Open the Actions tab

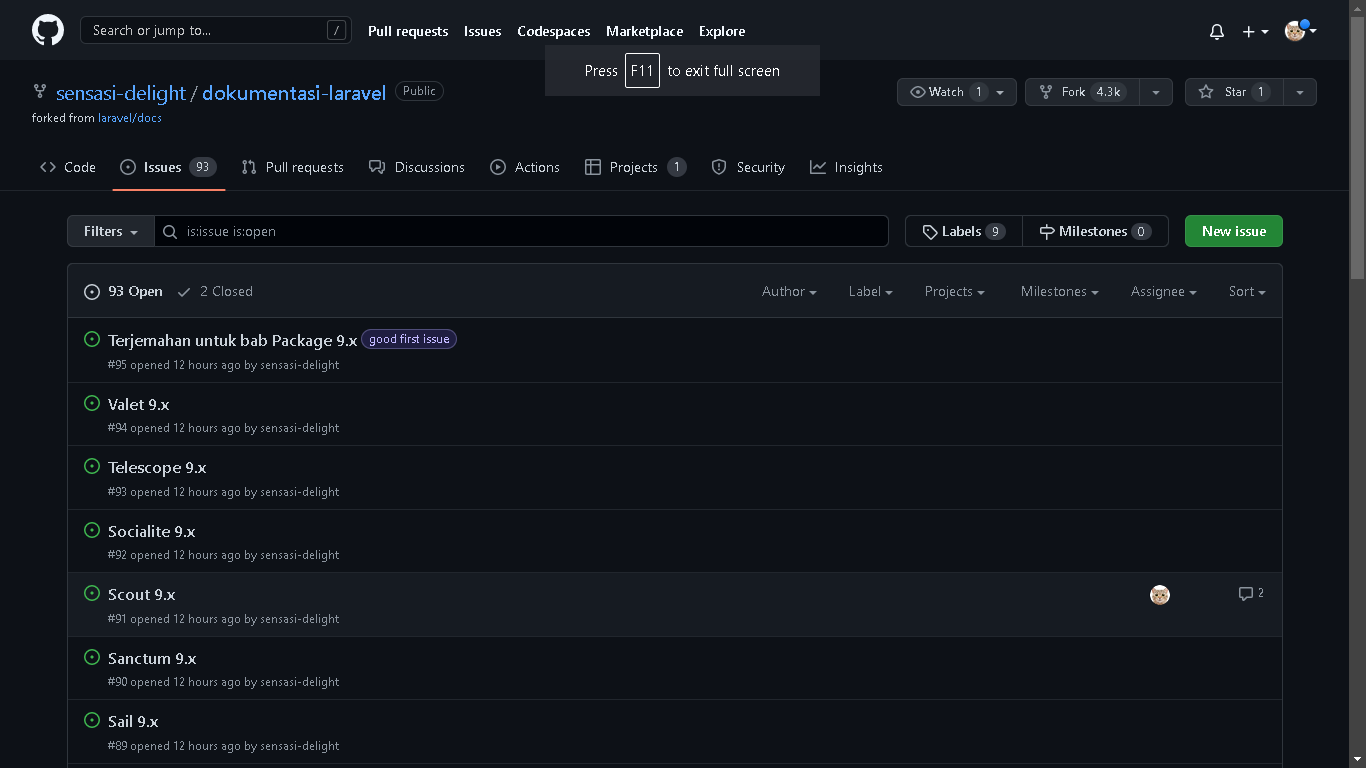tap(525, 167)
